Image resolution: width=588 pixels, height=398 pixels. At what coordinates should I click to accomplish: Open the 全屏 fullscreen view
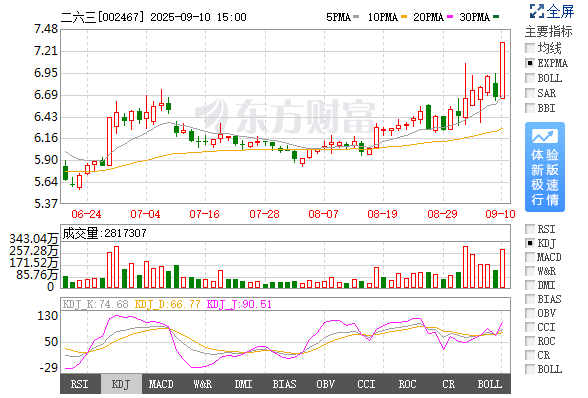pos(552,11)
